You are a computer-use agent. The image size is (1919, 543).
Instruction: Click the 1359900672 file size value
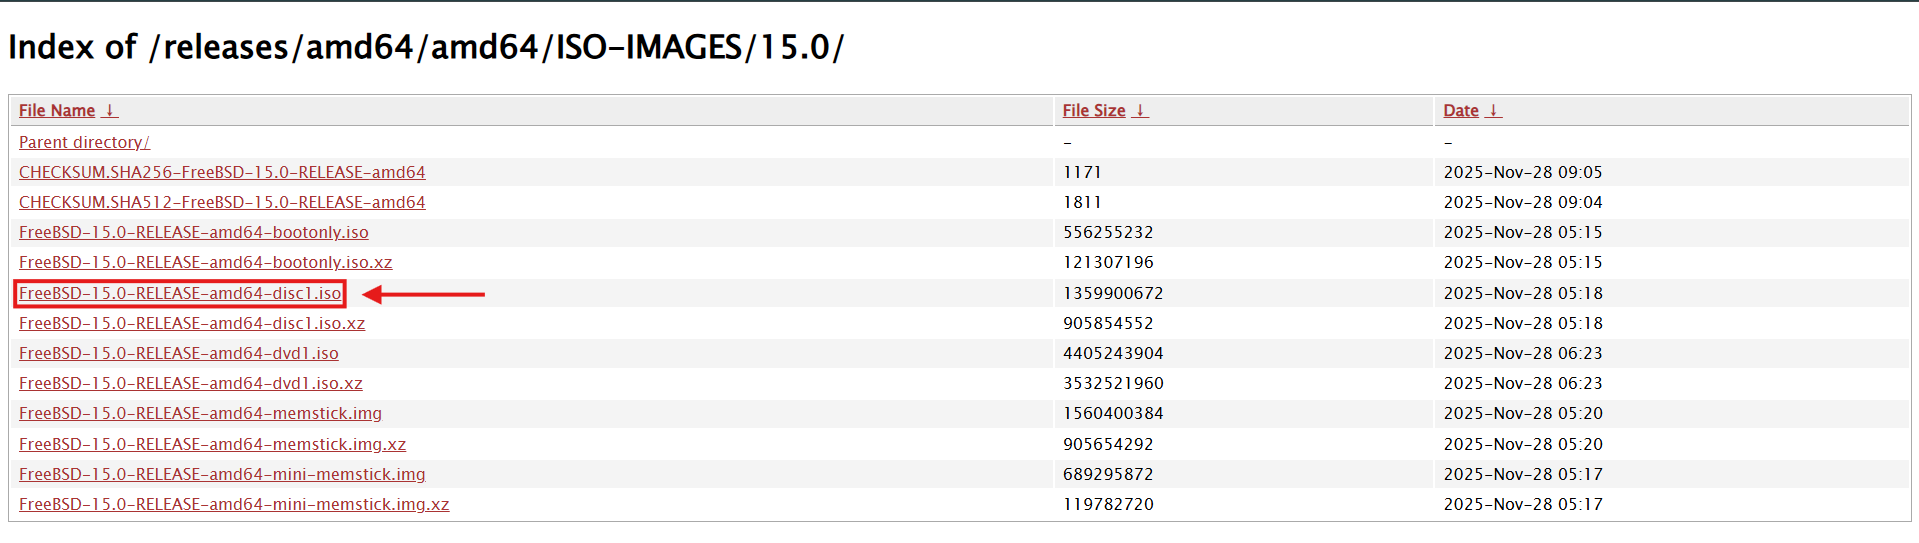click(x=1112, y=293)
